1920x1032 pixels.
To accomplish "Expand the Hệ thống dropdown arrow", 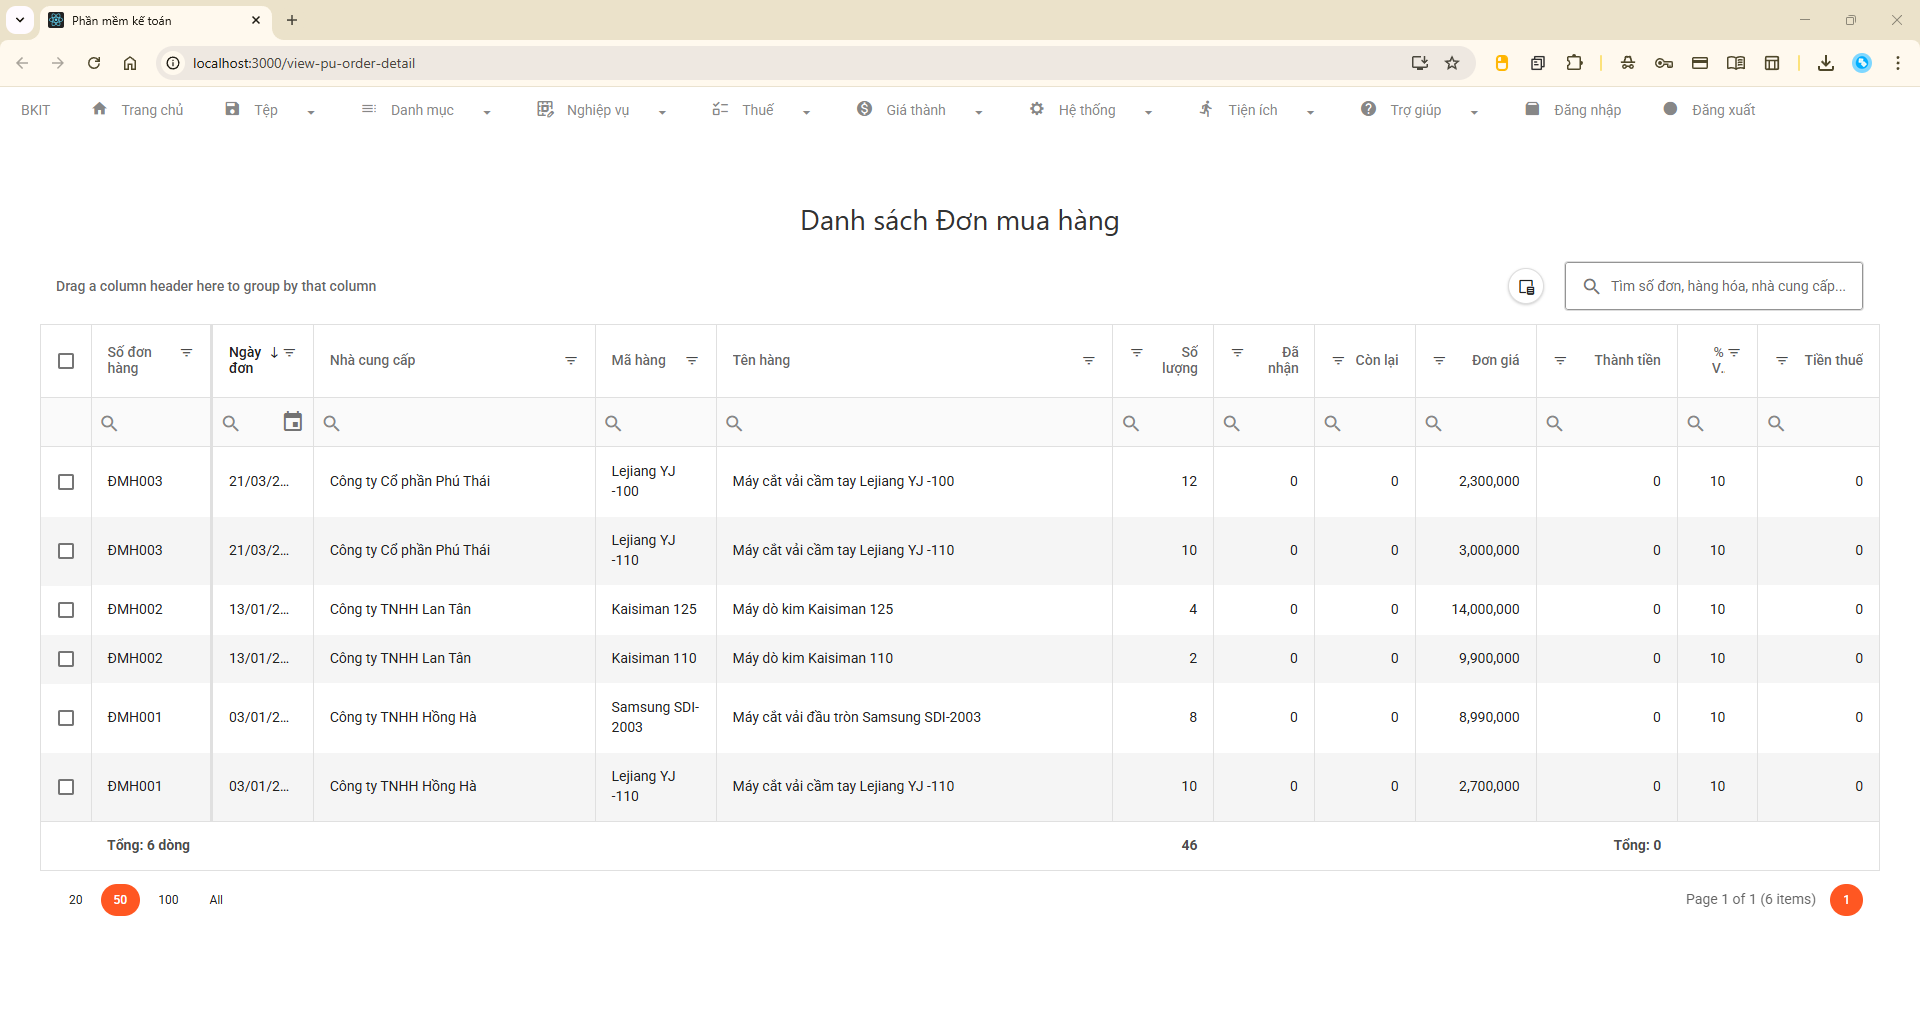I will point(1148,112).
